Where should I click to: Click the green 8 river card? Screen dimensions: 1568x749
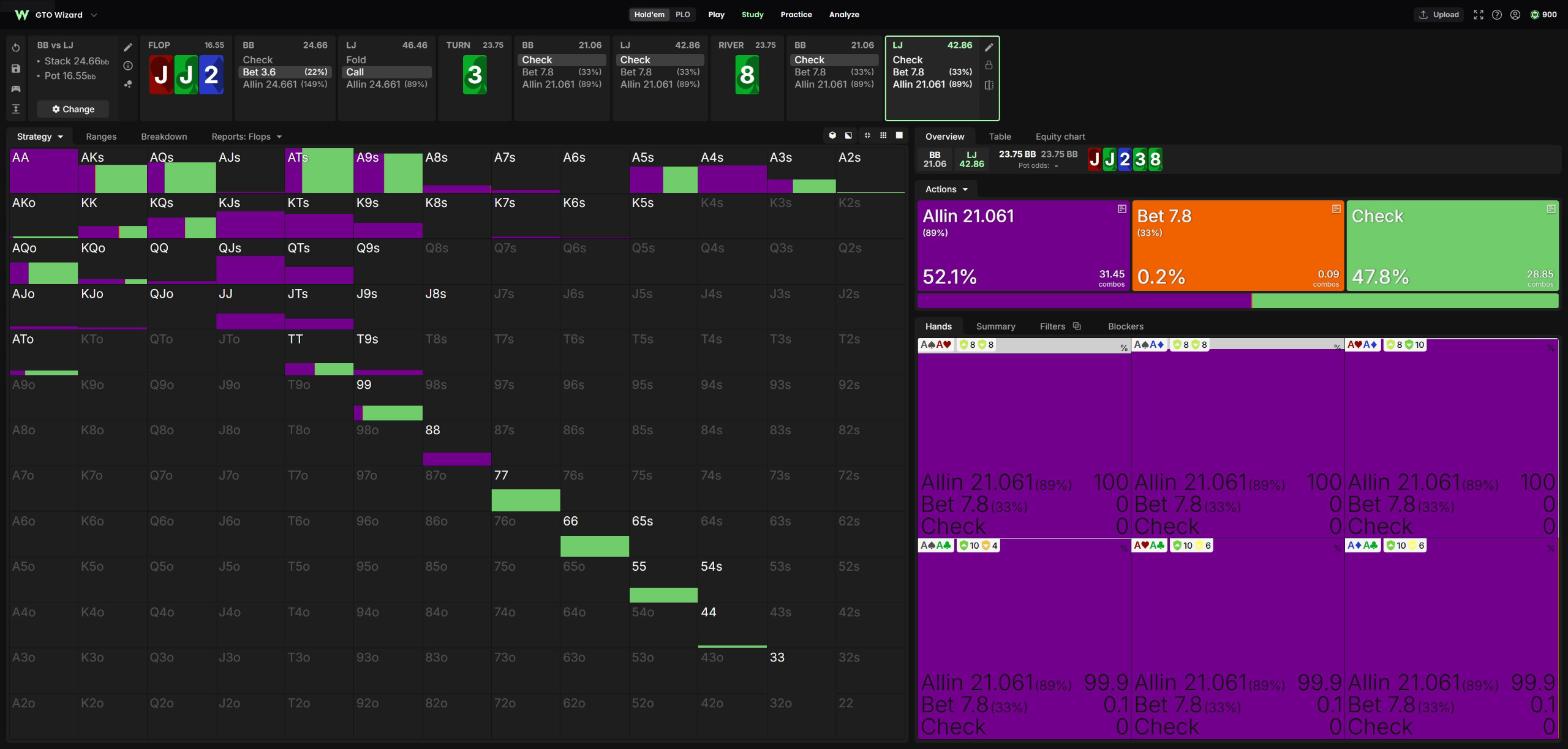click(x=747, y=75)
